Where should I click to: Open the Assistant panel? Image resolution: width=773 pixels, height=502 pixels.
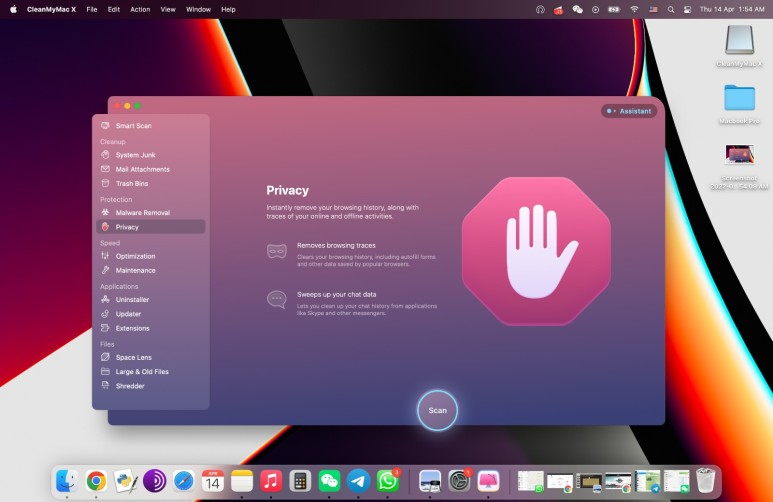(629, 111)
